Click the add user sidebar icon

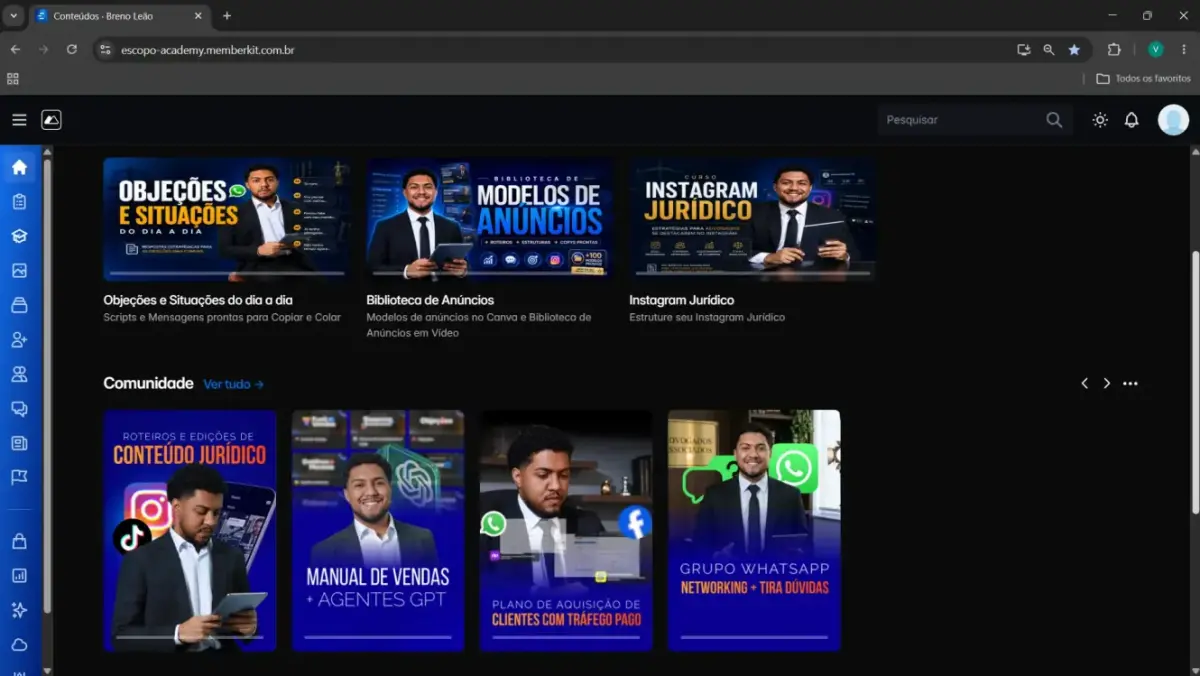19,340
